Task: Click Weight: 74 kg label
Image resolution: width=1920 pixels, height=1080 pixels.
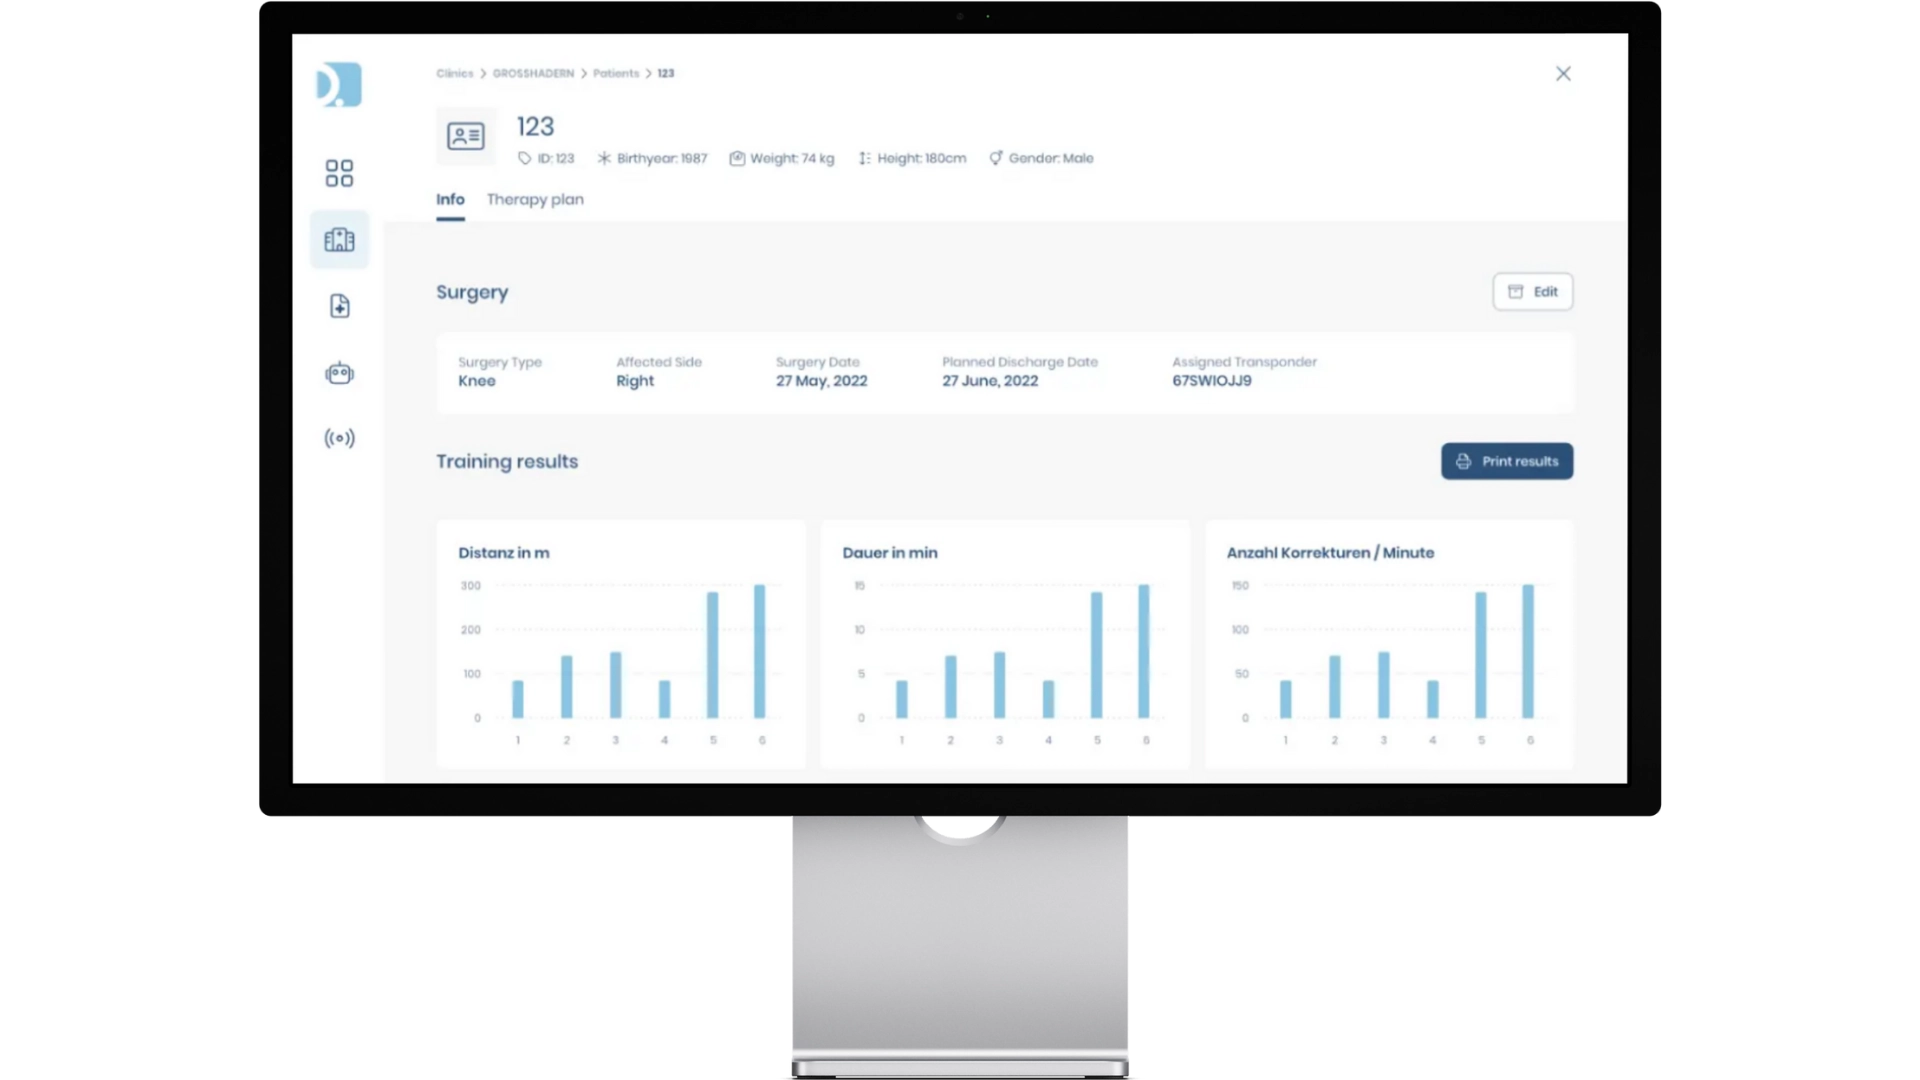Action: pos(792,158)
